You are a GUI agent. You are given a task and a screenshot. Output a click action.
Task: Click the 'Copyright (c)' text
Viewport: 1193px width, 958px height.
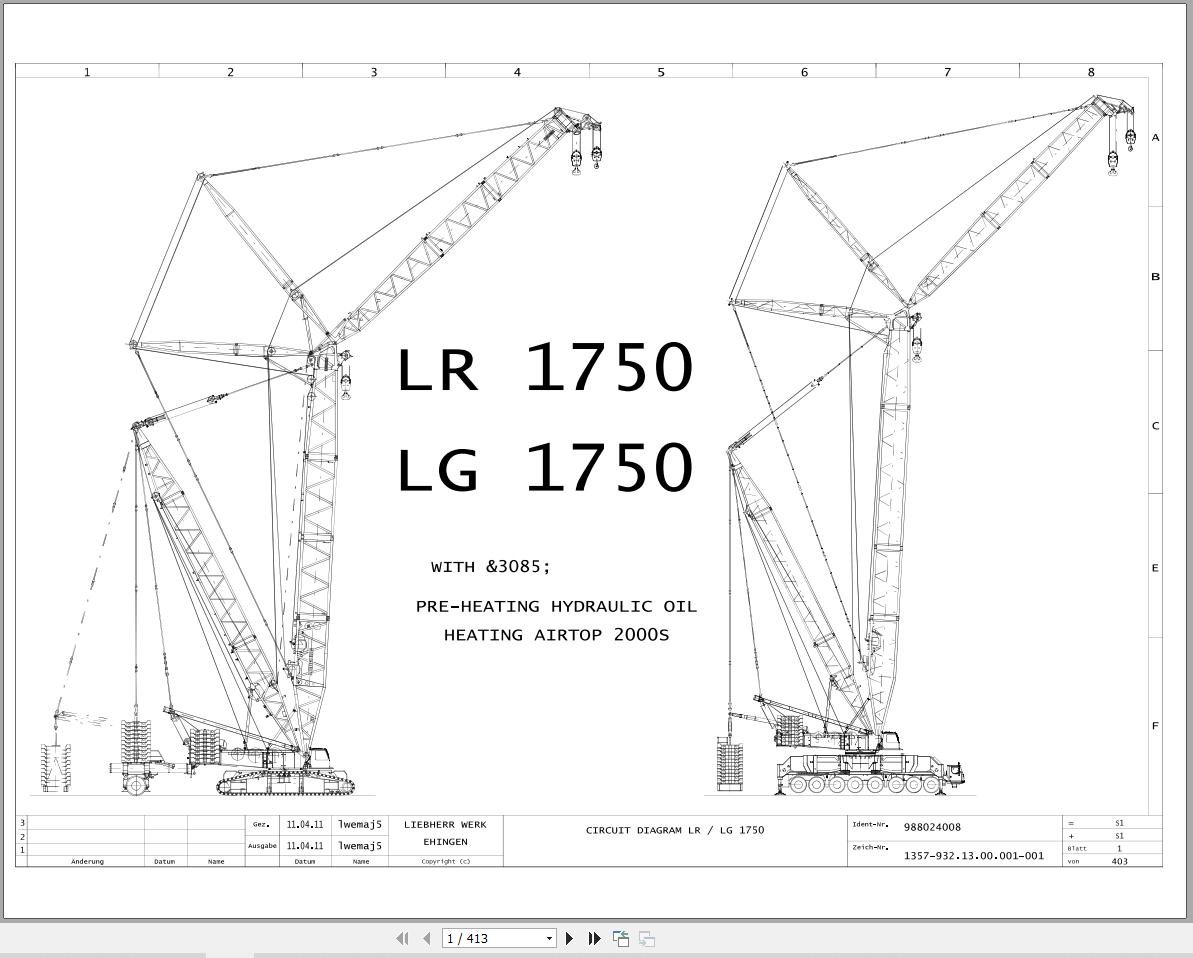pyautogui.click(x=445, y=861)
